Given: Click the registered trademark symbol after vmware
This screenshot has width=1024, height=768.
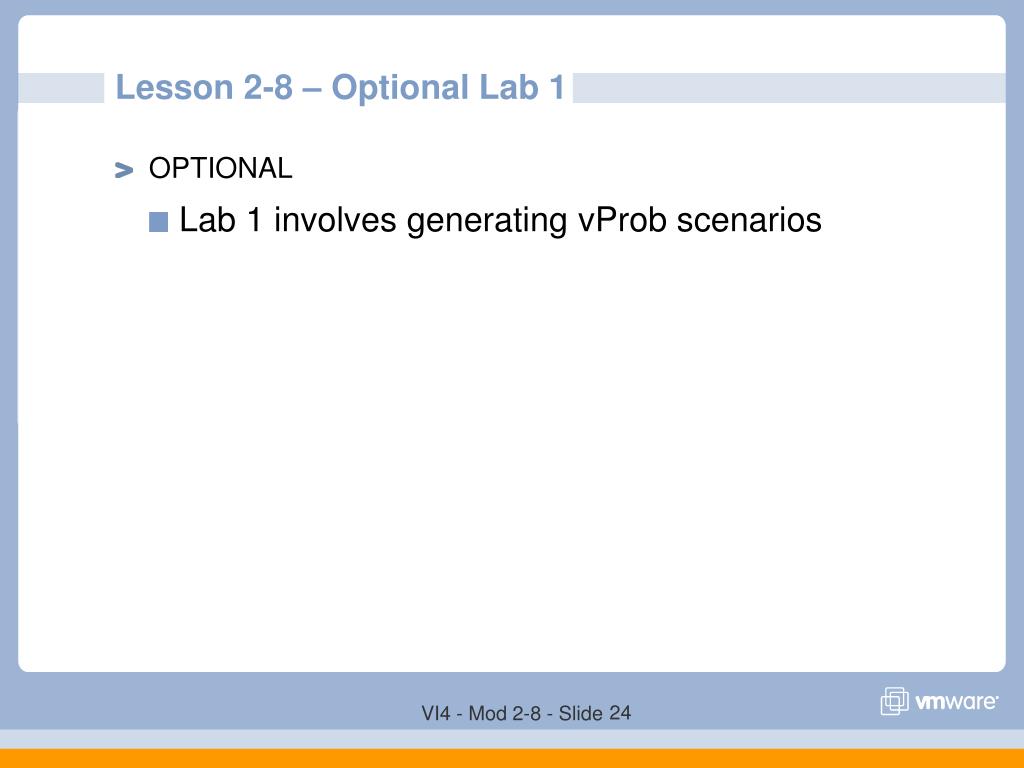Looking at the screenshot, I should pyautogui.click(x=996, y=697).
